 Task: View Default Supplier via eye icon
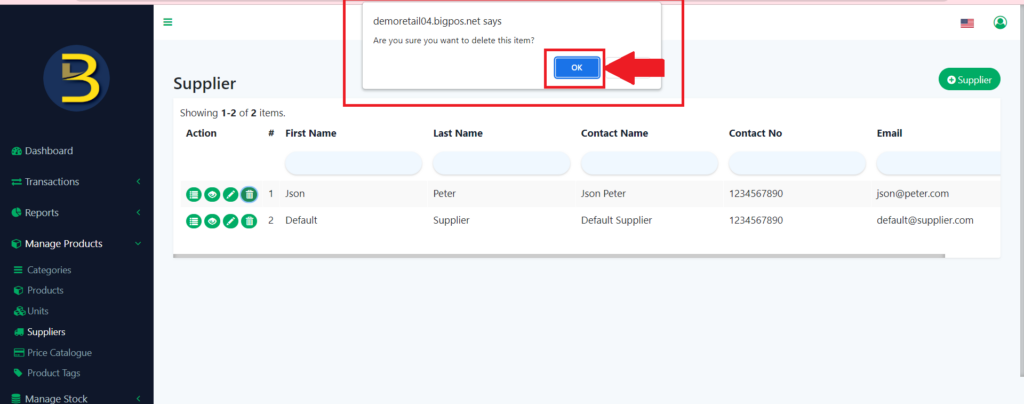[212, 221]
